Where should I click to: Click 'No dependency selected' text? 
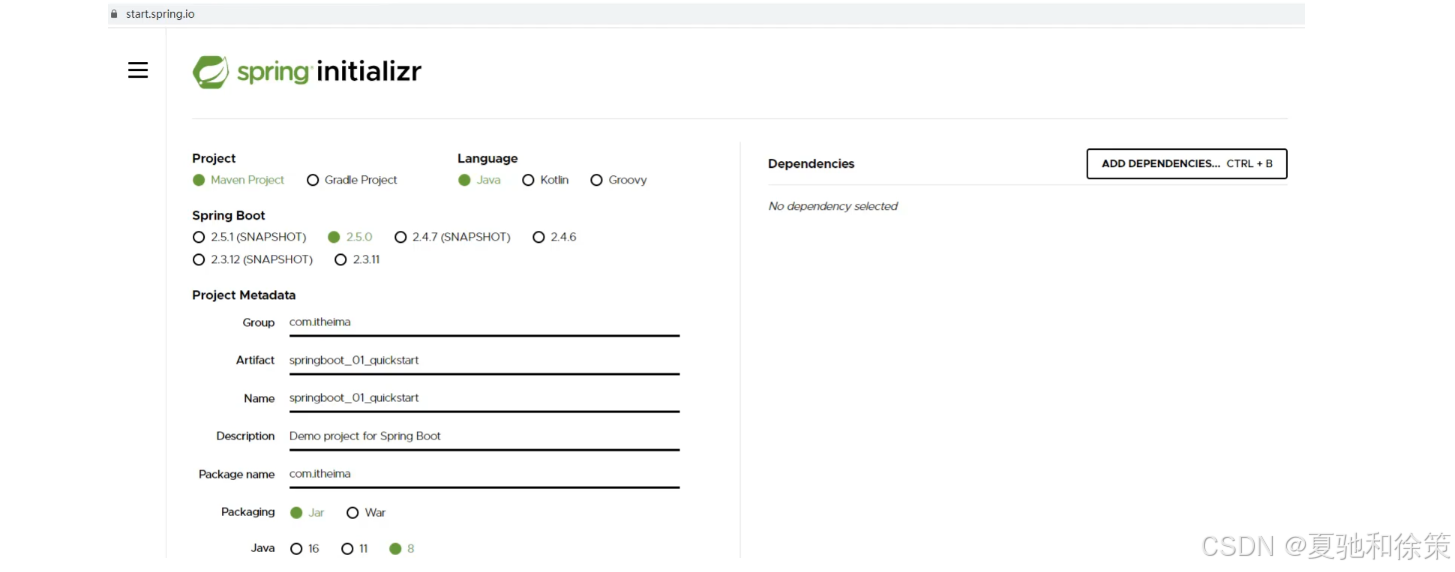tap(833, 206)
